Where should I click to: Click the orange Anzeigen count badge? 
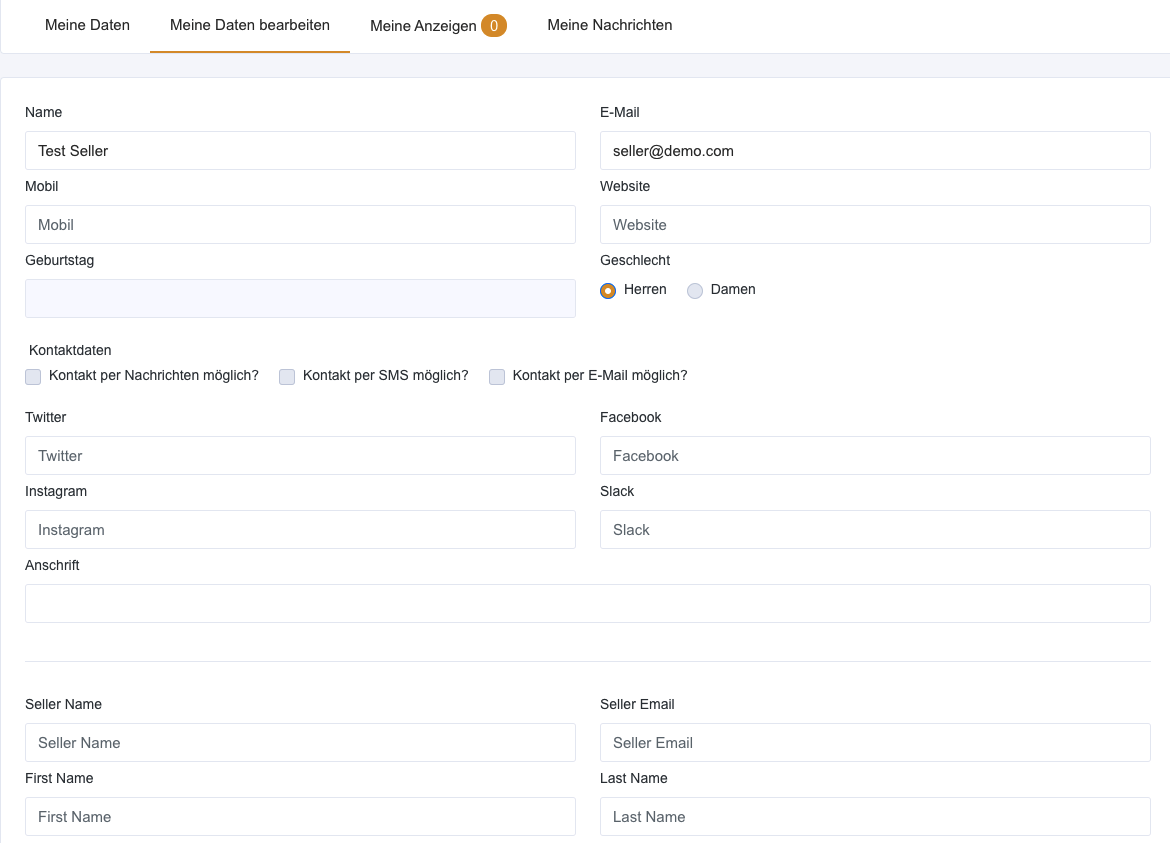[x=494, y=26]
